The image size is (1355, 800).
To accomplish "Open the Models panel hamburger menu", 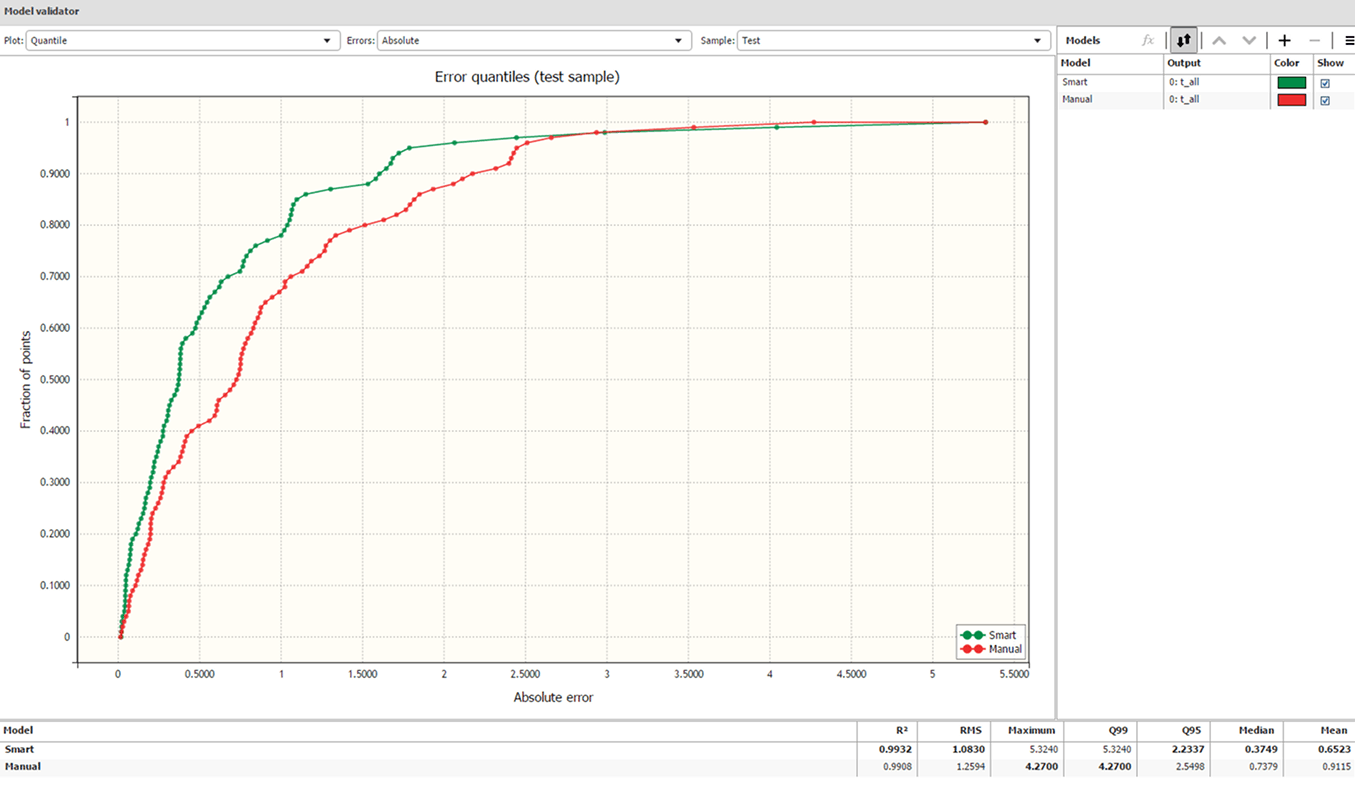I will (x=1349, y=41).
